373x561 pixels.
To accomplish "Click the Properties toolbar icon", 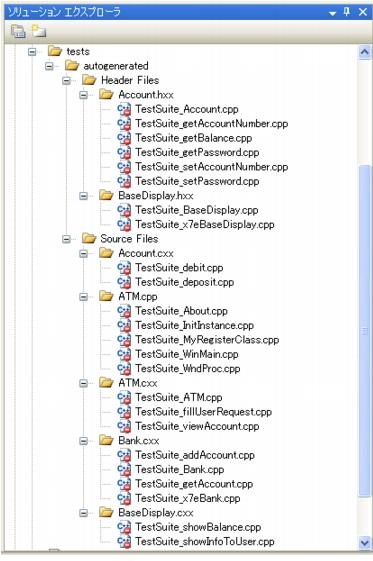I will [18, 31].
